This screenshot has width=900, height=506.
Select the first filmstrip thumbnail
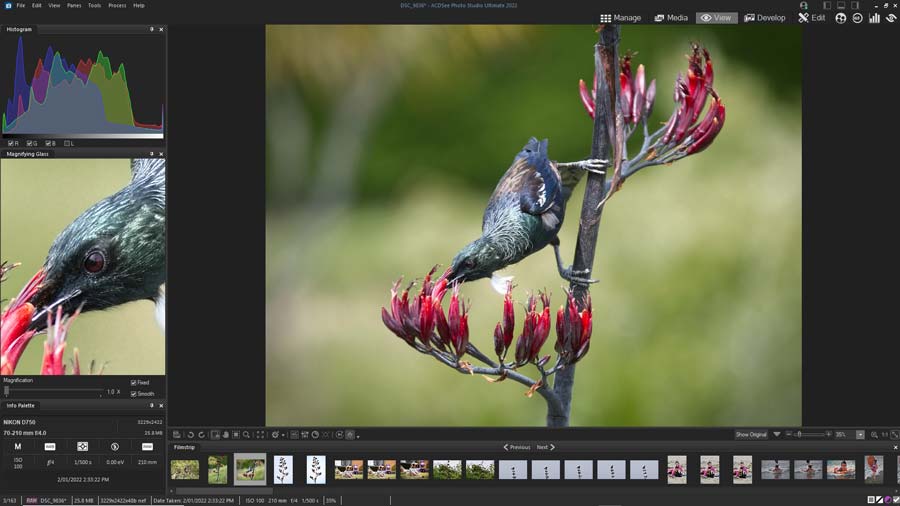tap(184, 469)
